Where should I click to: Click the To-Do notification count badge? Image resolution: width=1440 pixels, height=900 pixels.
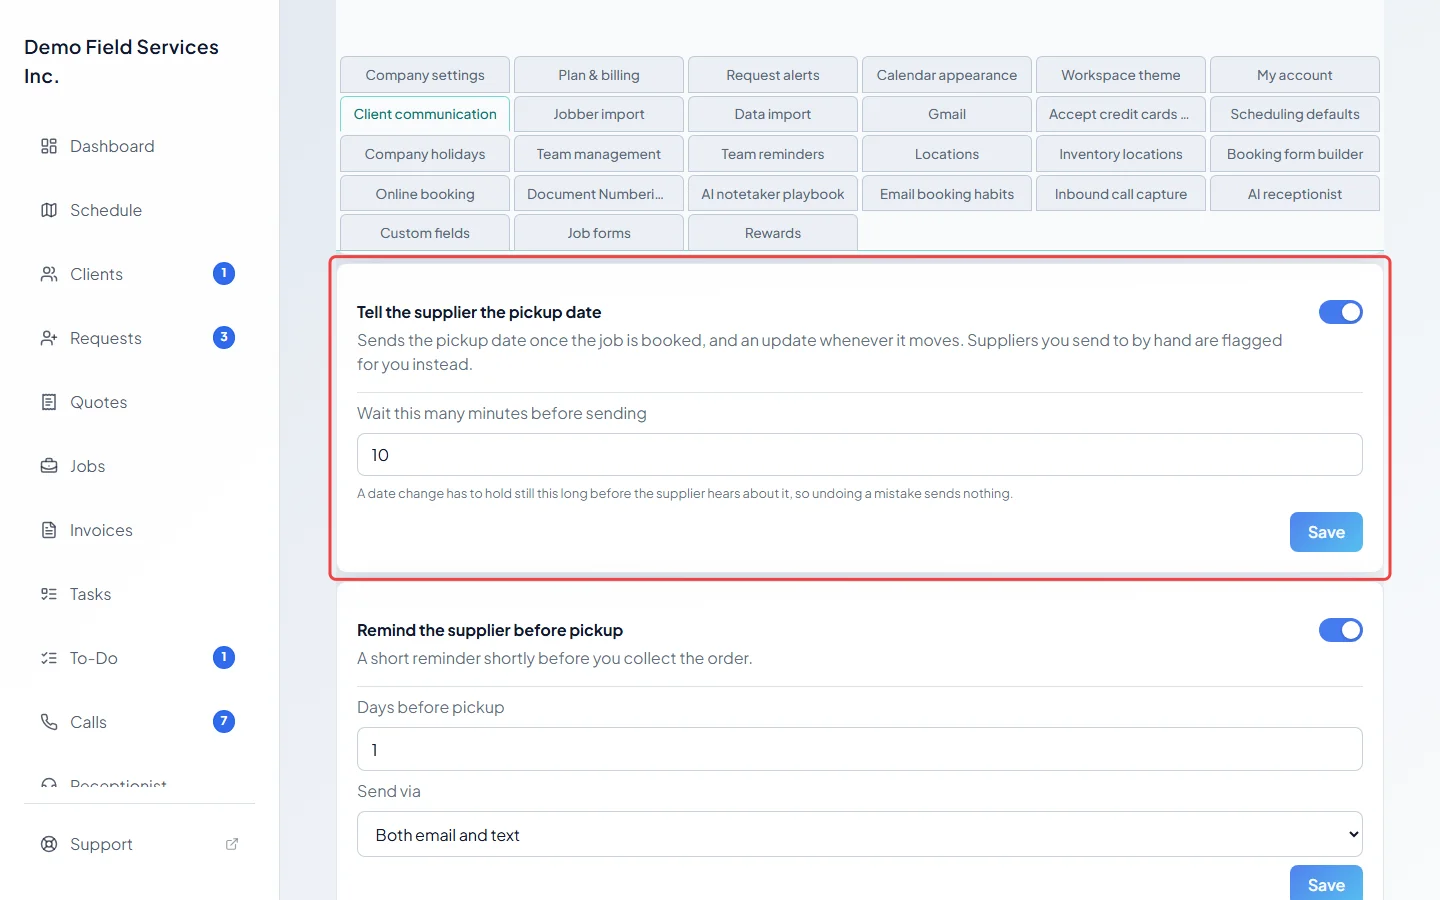[x=224, y=657]
